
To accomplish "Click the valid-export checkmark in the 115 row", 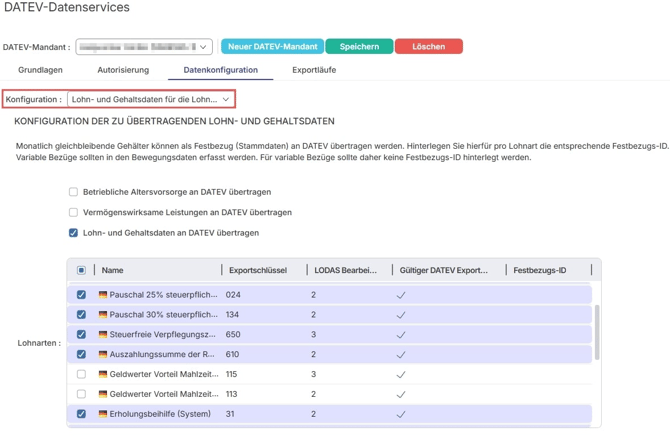I will pyautogui.click(x=401, y=374).
